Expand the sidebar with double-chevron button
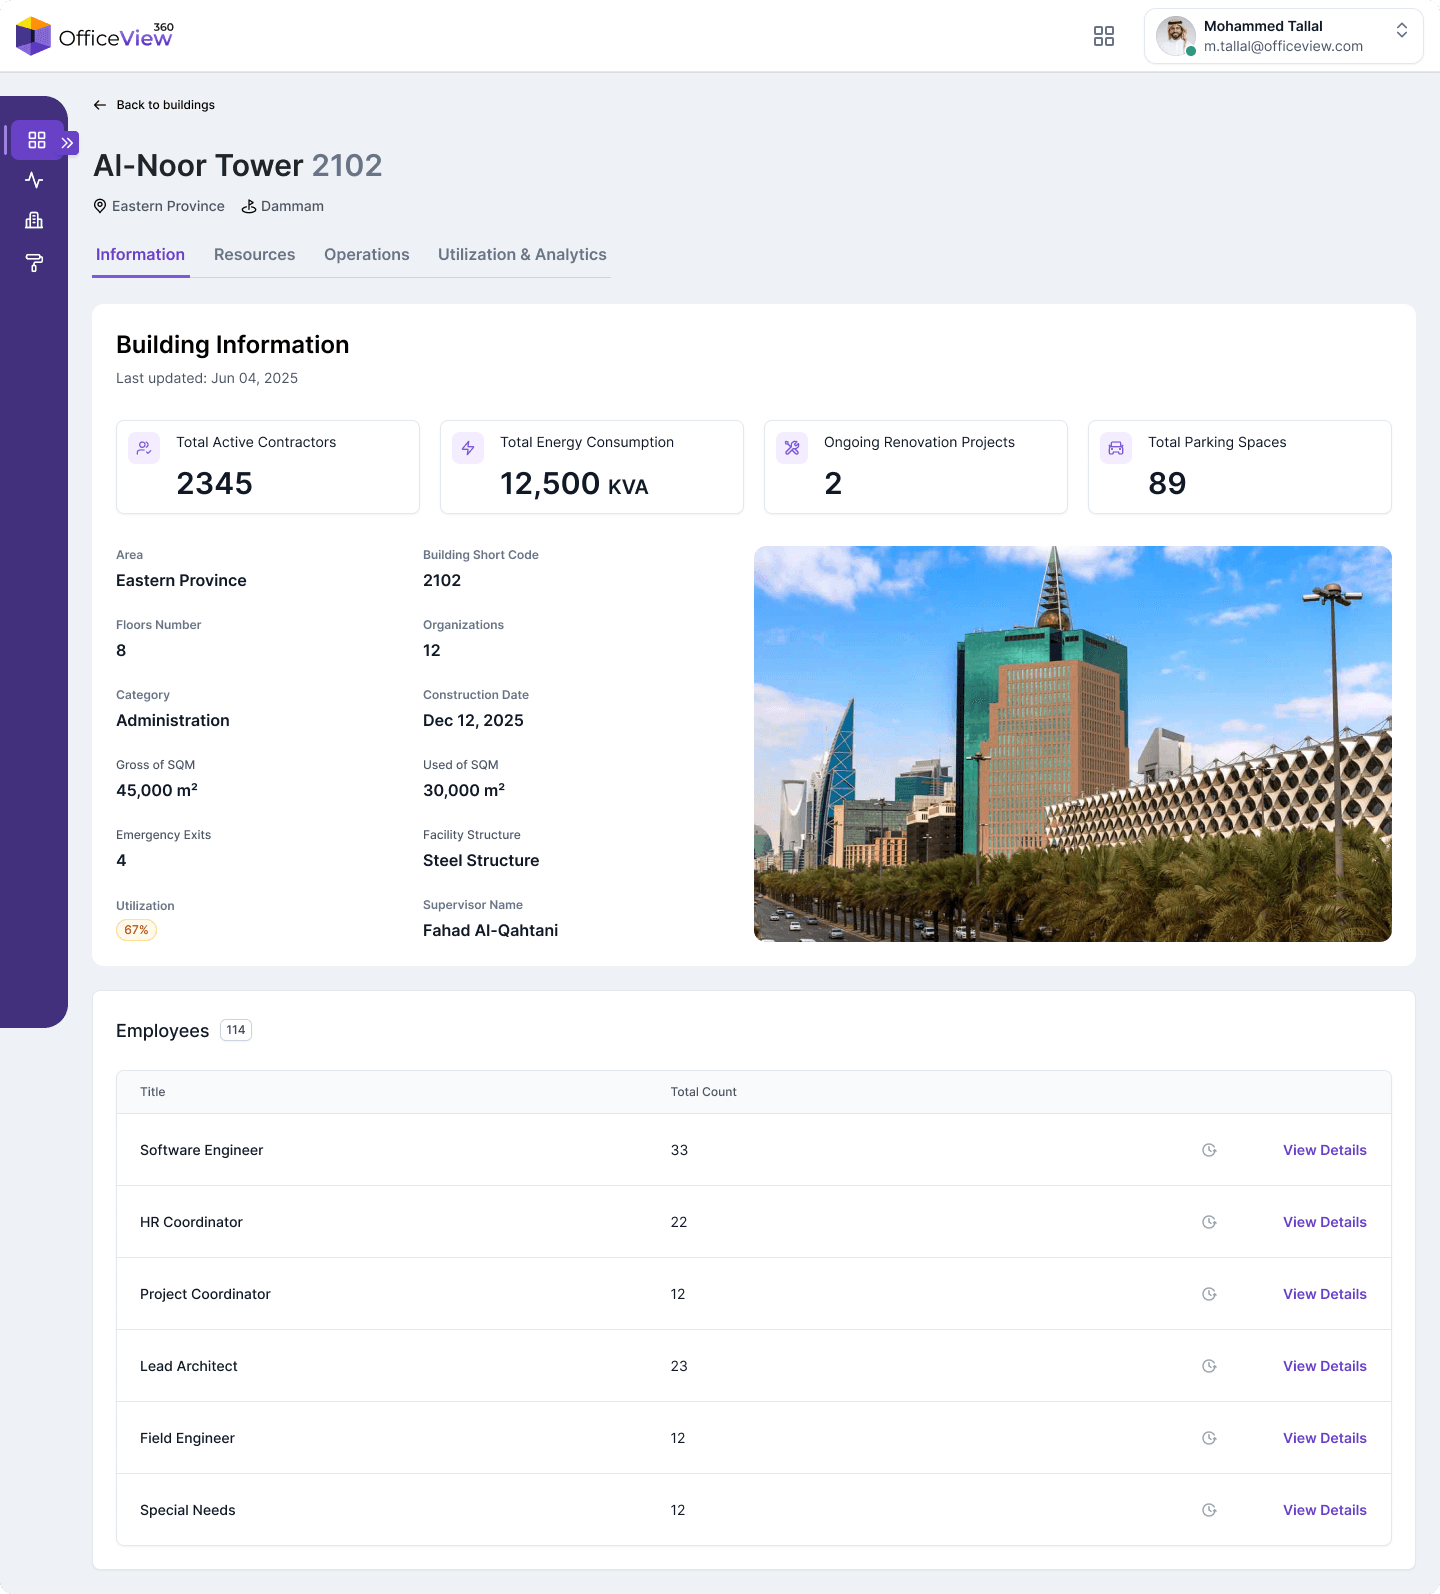Image resolution: width=1440 pixels, height=1594 pixels. [x=68, y=143]
